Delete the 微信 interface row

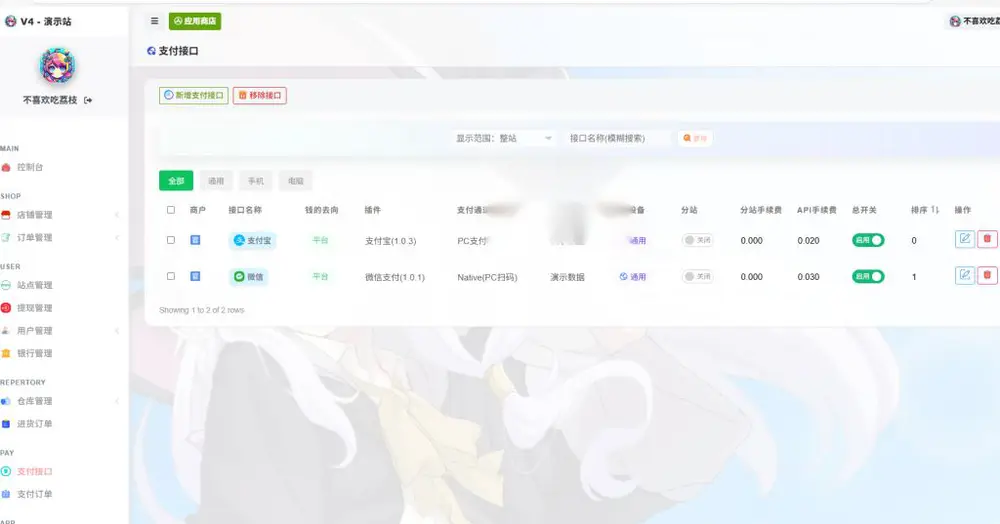pyautogui.click(x=987, y=275)
